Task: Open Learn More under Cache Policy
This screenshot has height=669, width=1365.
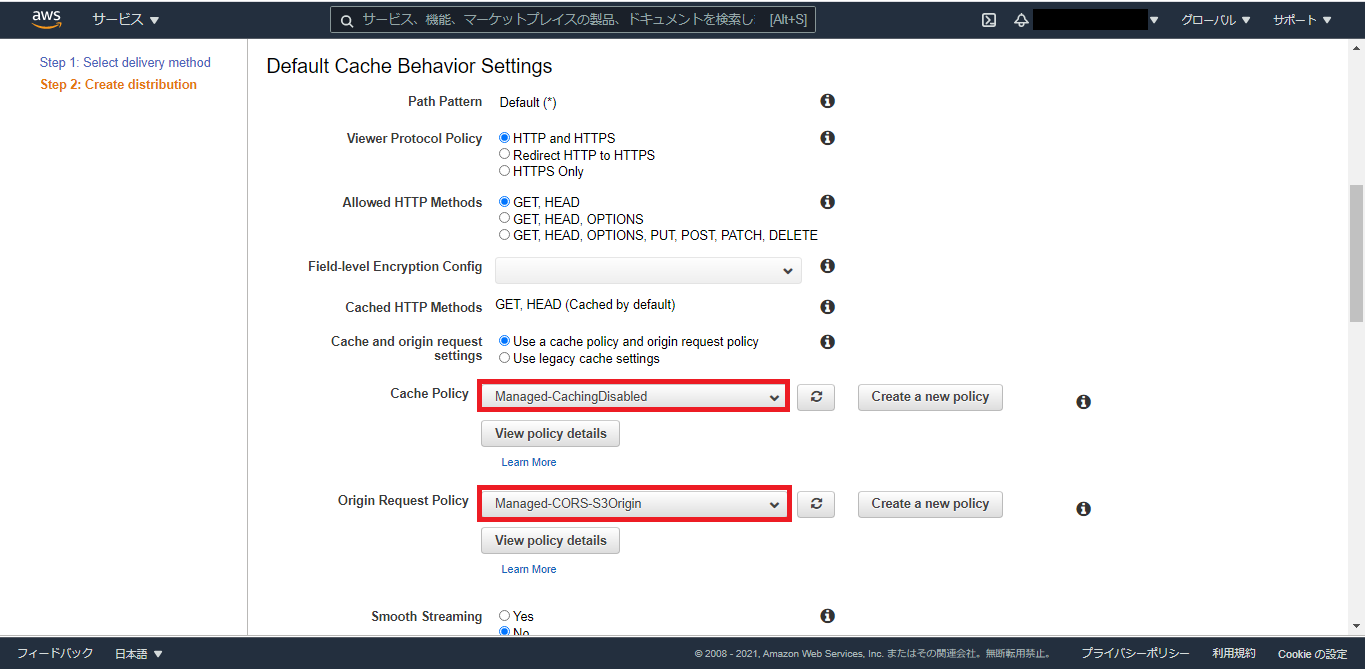Action: 529,462
